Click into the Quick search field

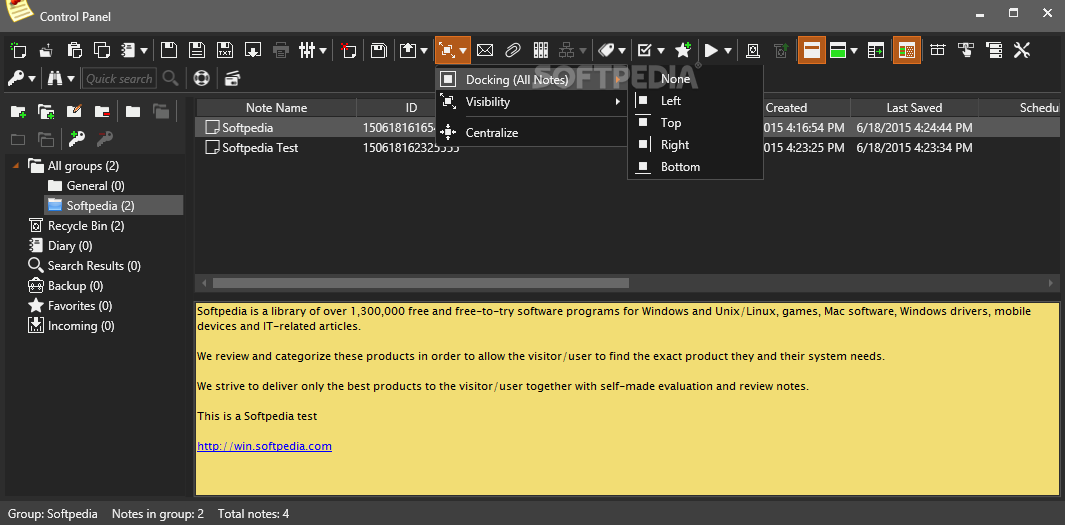point(119,78)
